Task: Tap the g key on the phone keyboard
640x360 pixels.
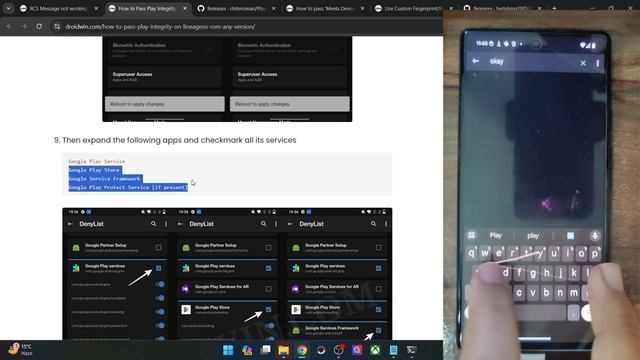Action: point(533,273)
